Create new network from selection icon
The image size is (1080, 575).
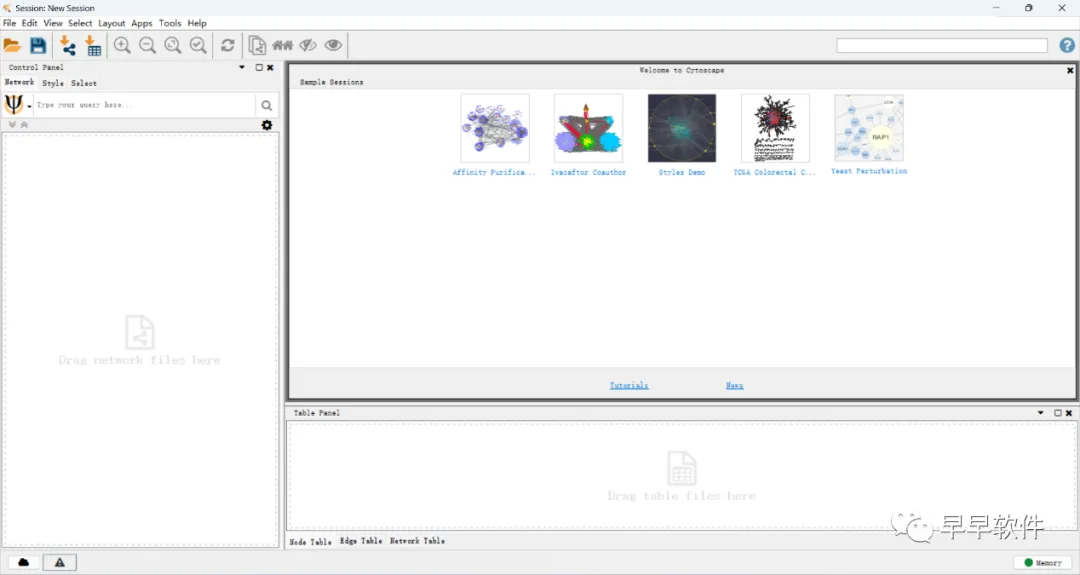click(x=257, y=45)
